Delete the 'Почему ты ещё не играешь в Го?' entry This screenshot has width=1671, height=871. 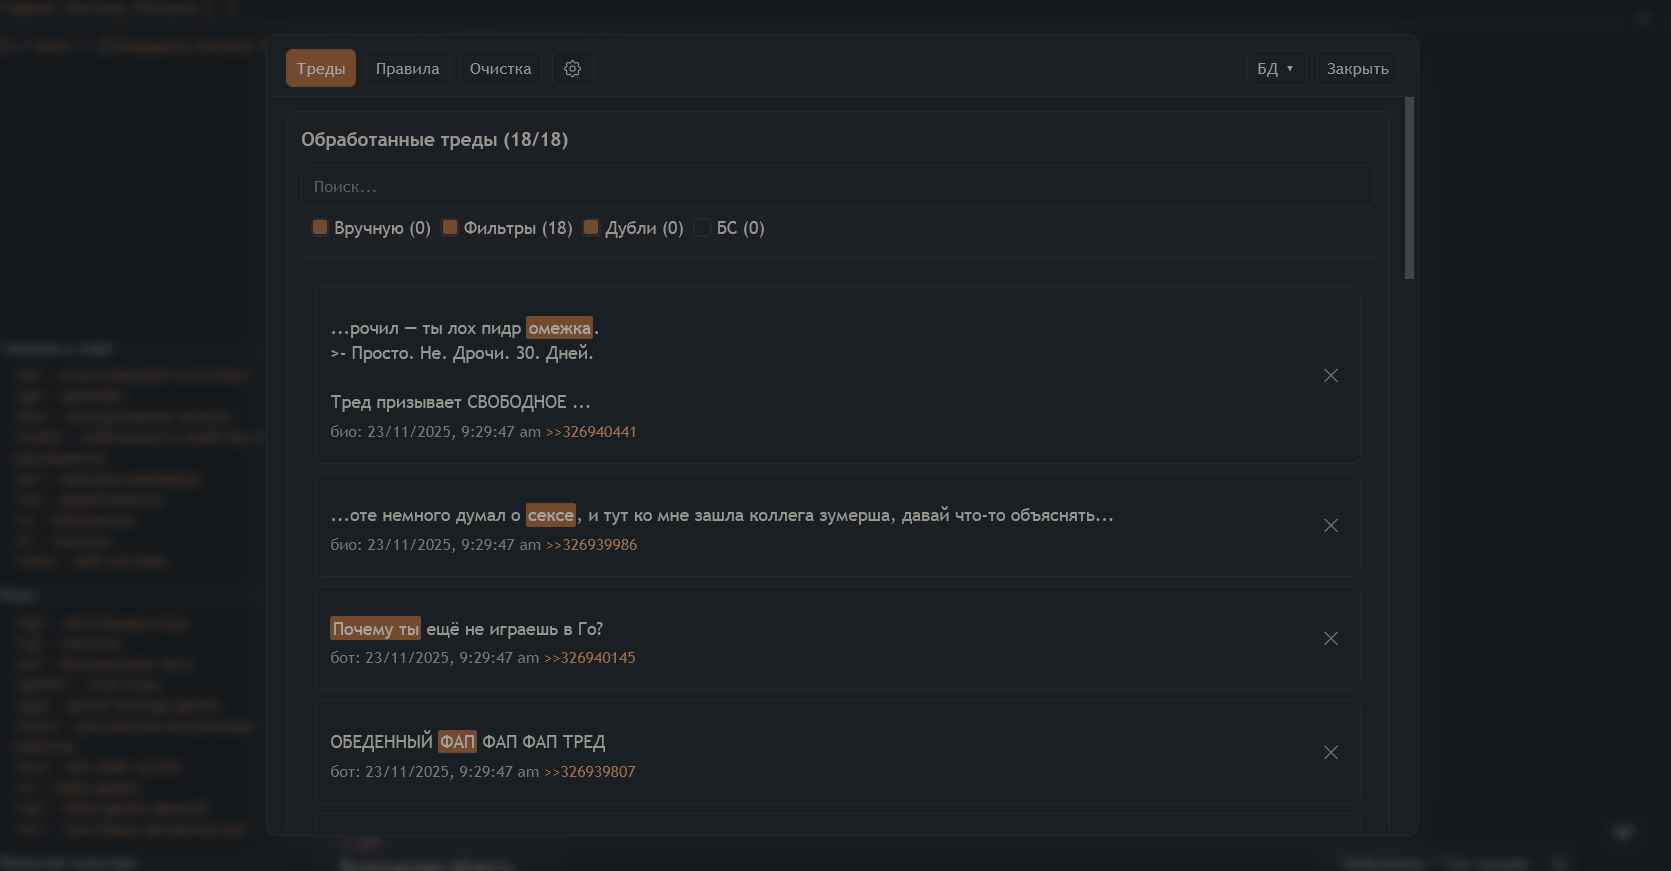point(1331,639)
